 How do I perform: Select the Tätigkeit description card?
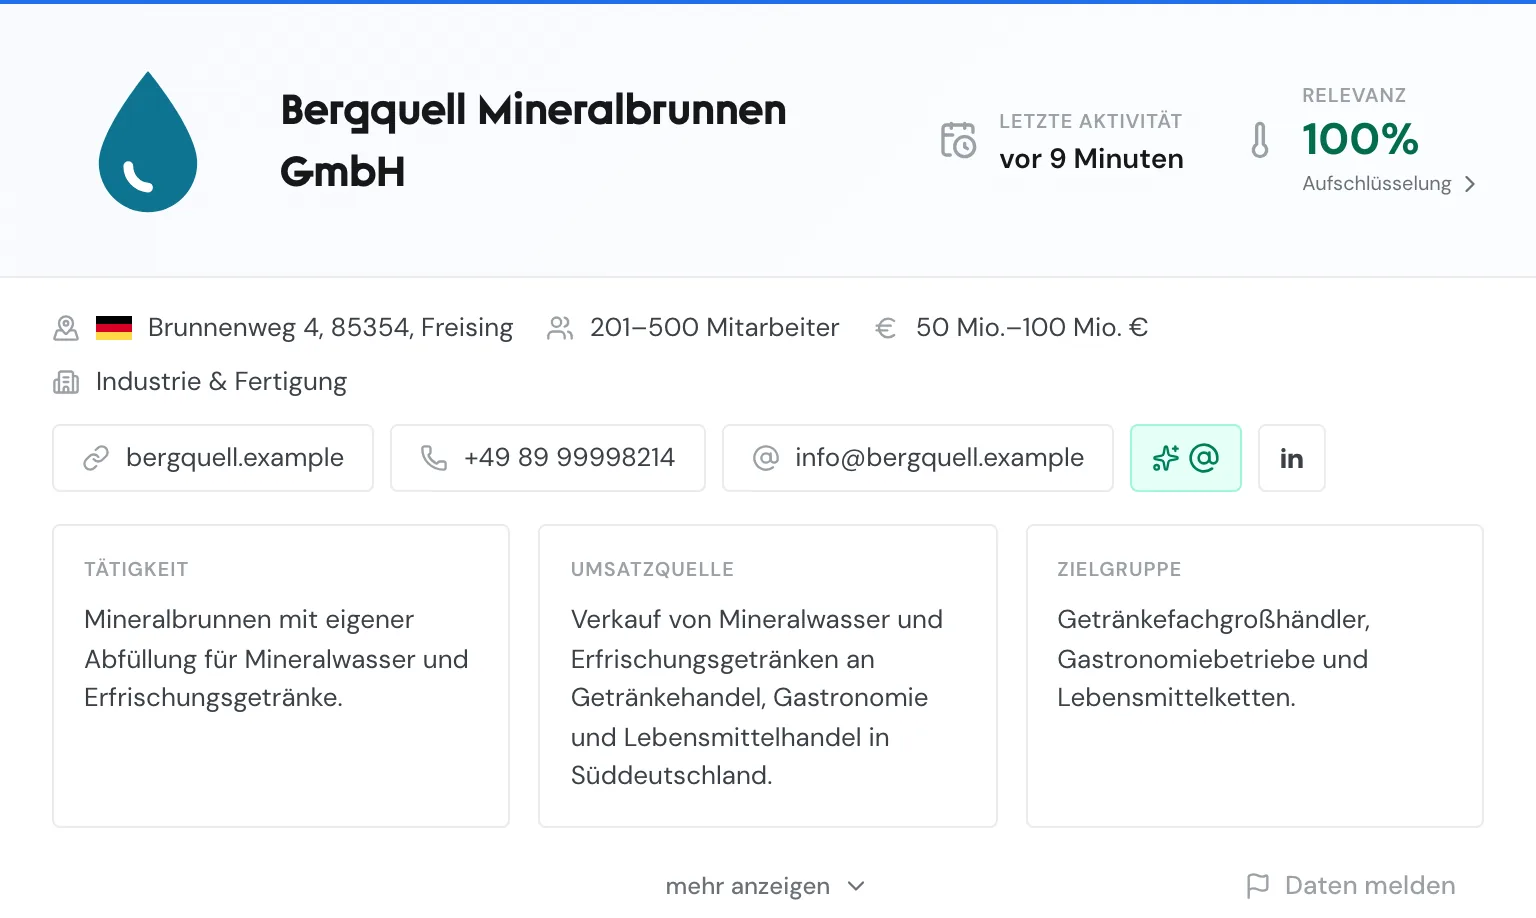point(281,676)
